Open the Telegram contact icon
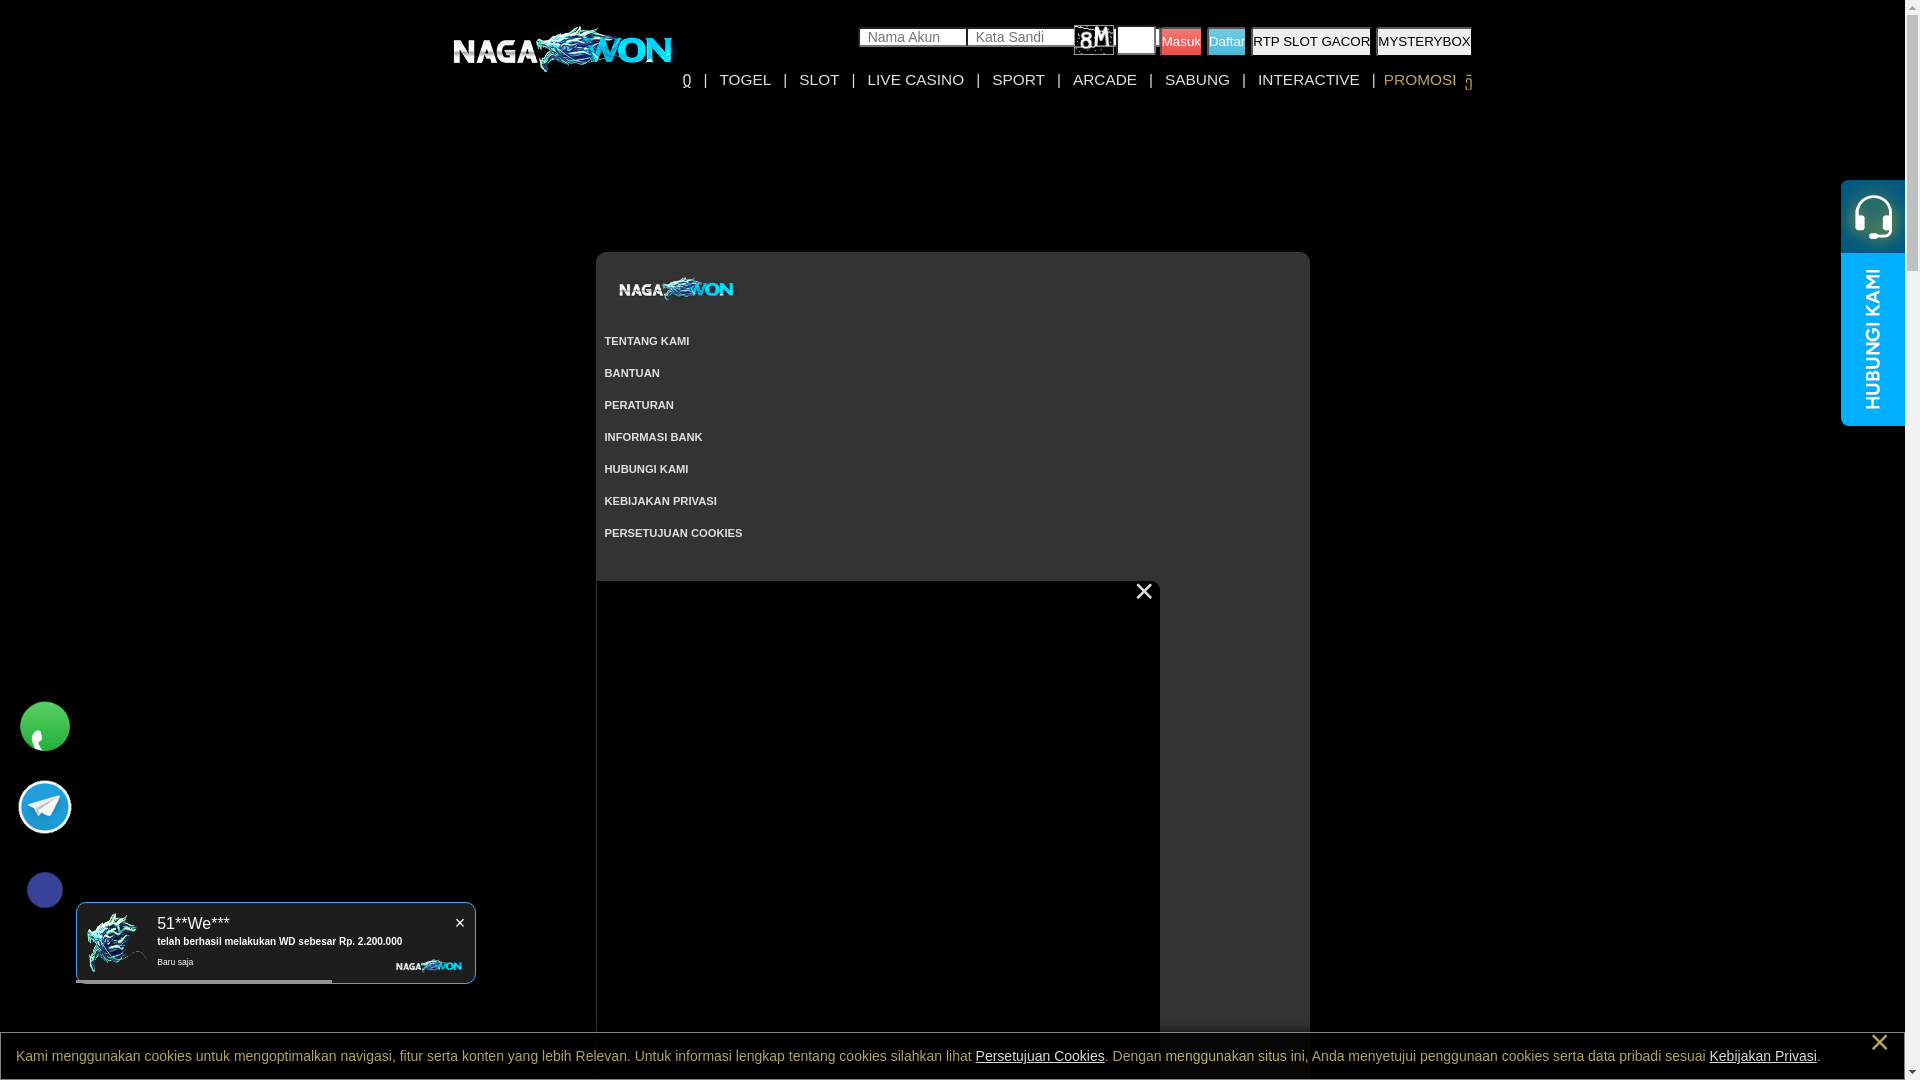Image resolution: width=1920 pixels, height=1080 pixels. tap(45, 806)
